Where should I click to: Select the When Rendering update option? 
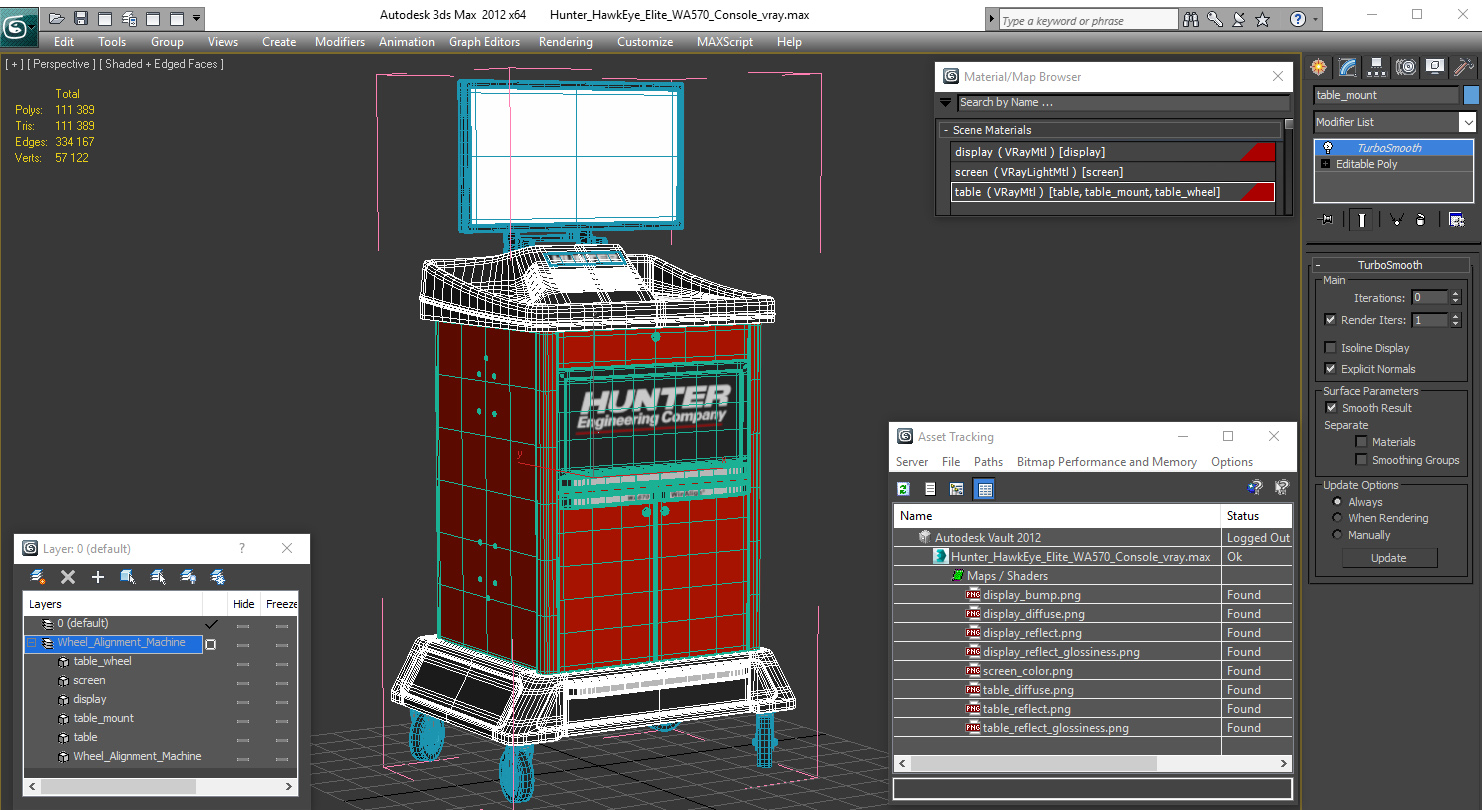click(x=1337, y=518)
